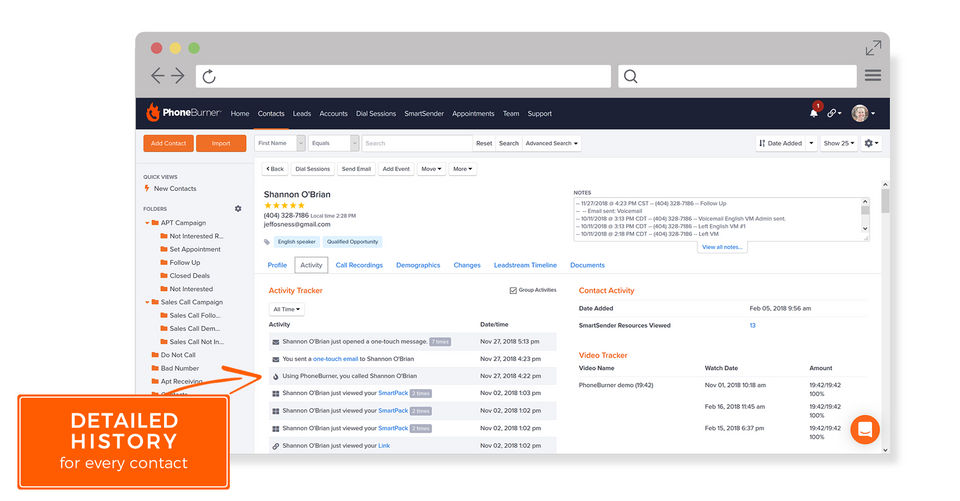Collapse the Sales Call Campaign folder

[147, 302]
